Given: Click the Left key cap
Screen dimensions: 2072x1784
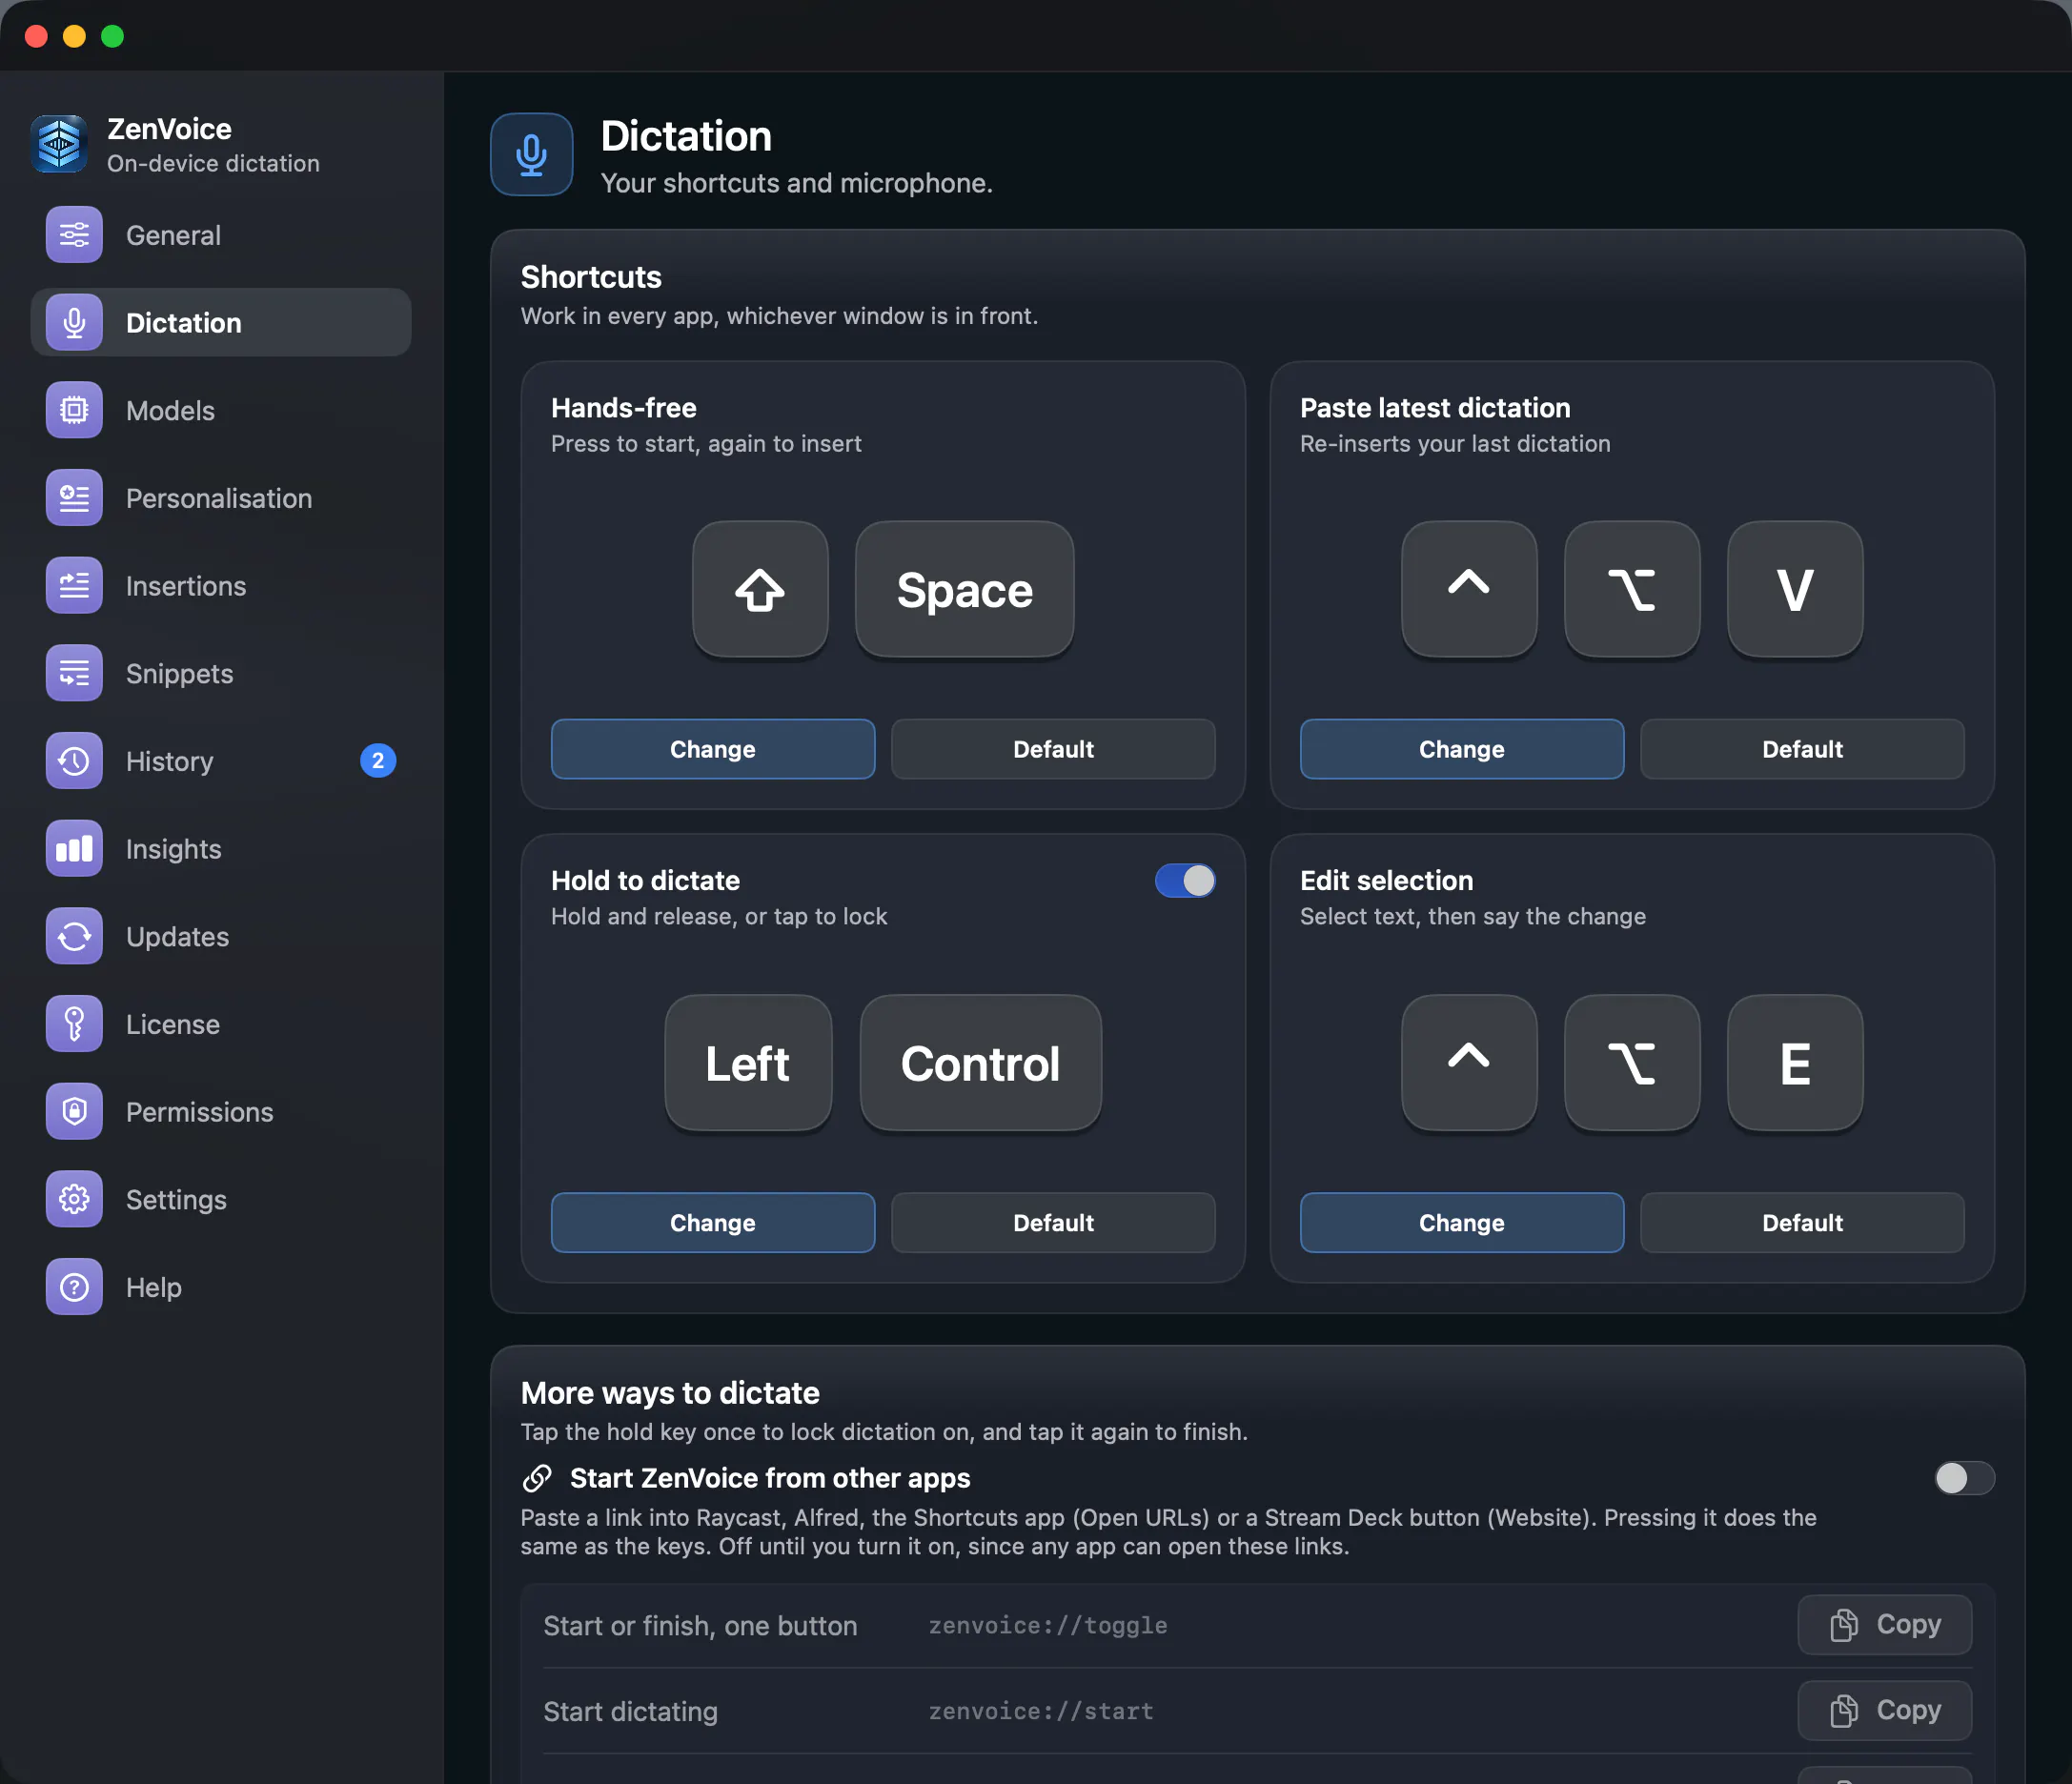Looking at the screenshot, I should 748,1063.
